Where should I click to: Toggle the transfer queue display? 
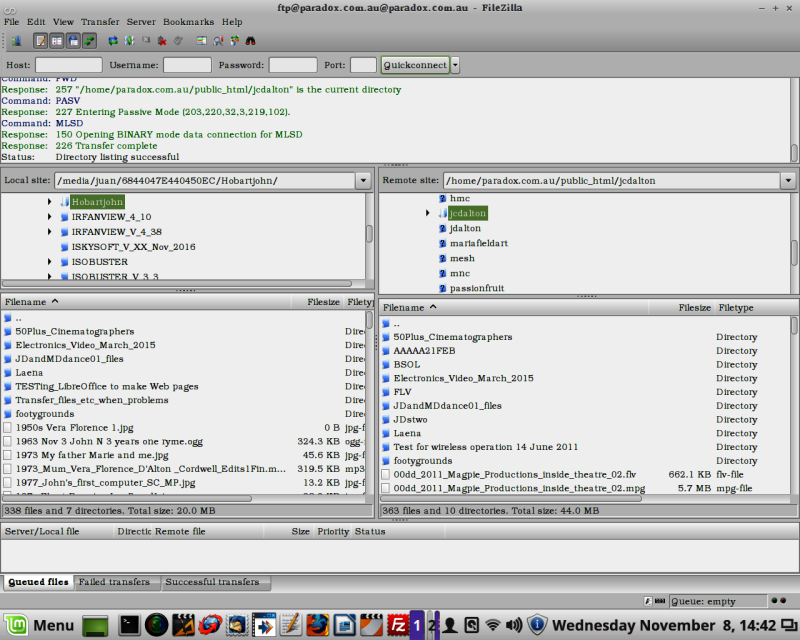pos(90,41)
